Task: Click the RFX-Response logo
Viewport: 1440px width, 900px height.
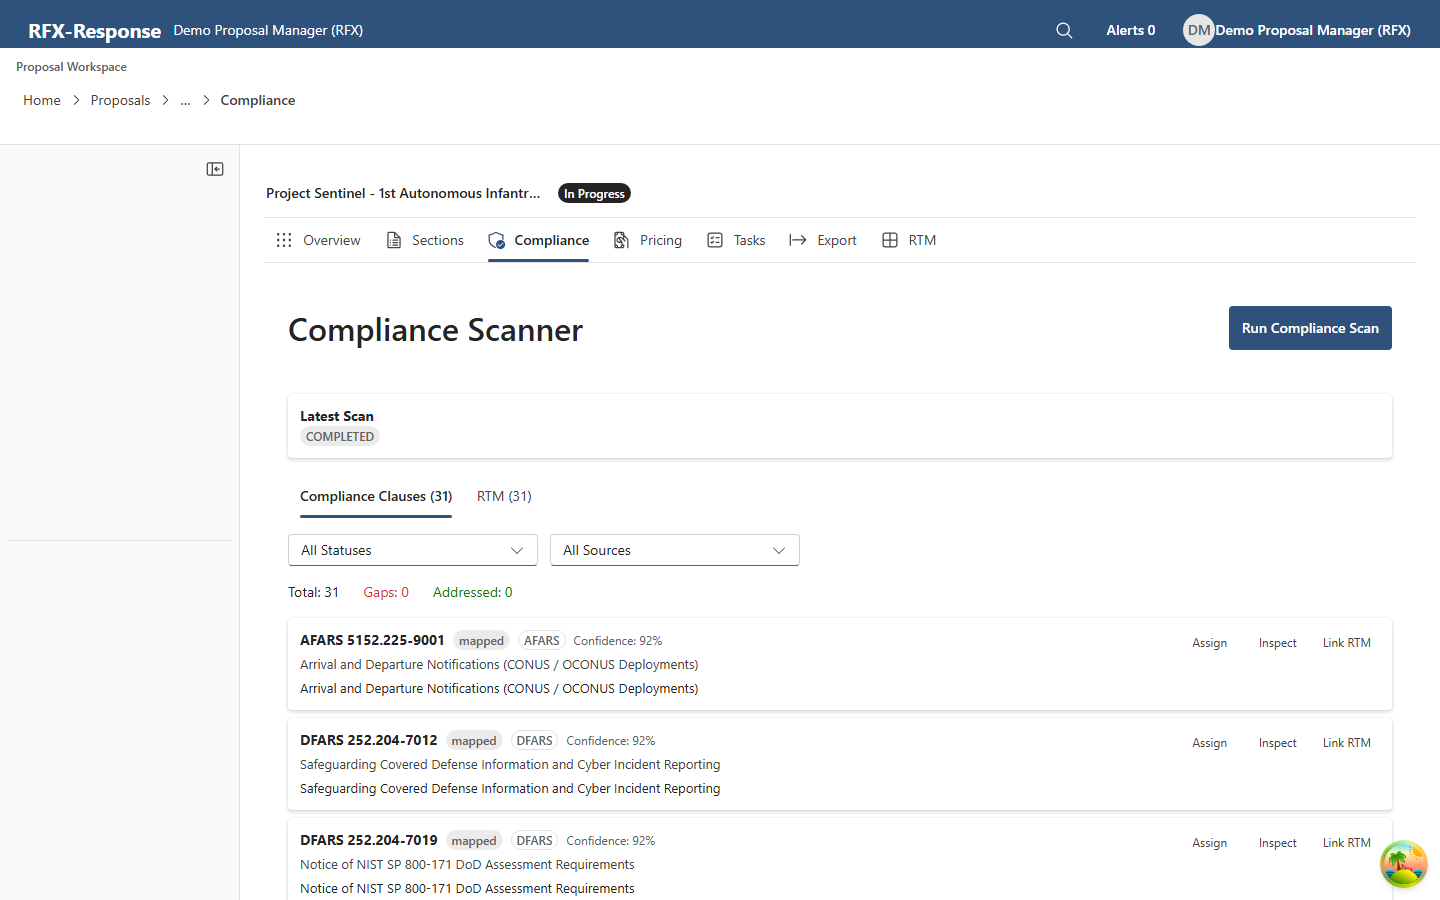Action: click(94, 31)
